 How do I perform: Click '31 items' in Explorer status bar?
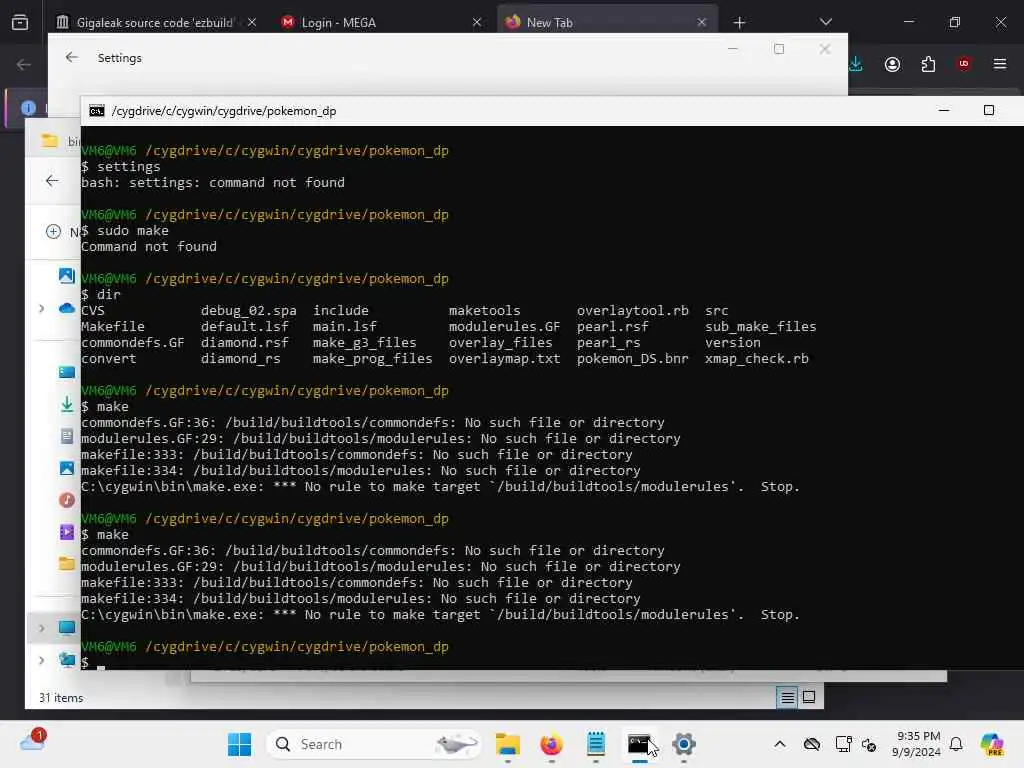point(61,698)
